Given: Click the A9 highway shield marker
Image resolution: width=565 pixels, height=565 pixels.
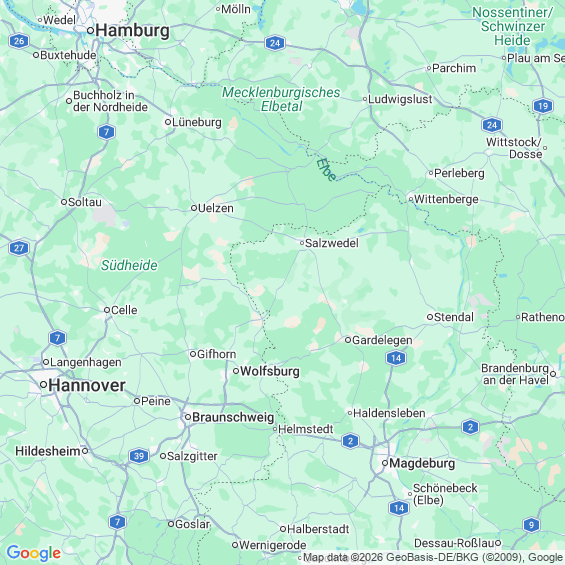Looking at the screenshot, I should 531,525.
